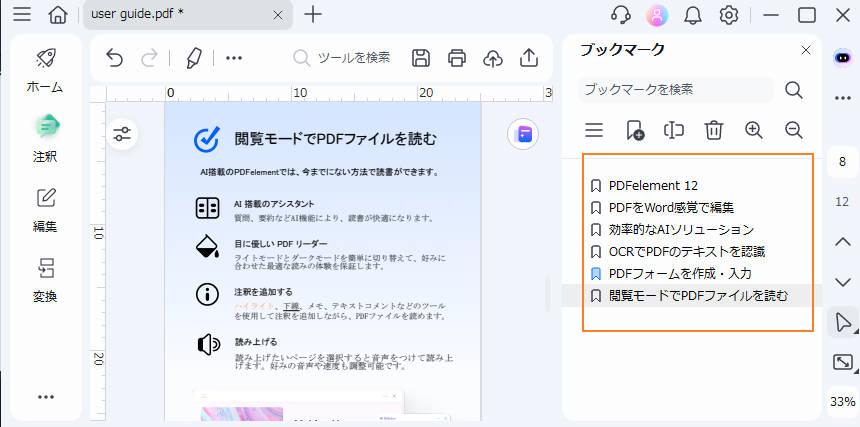Share or export the document

point(529,58)
